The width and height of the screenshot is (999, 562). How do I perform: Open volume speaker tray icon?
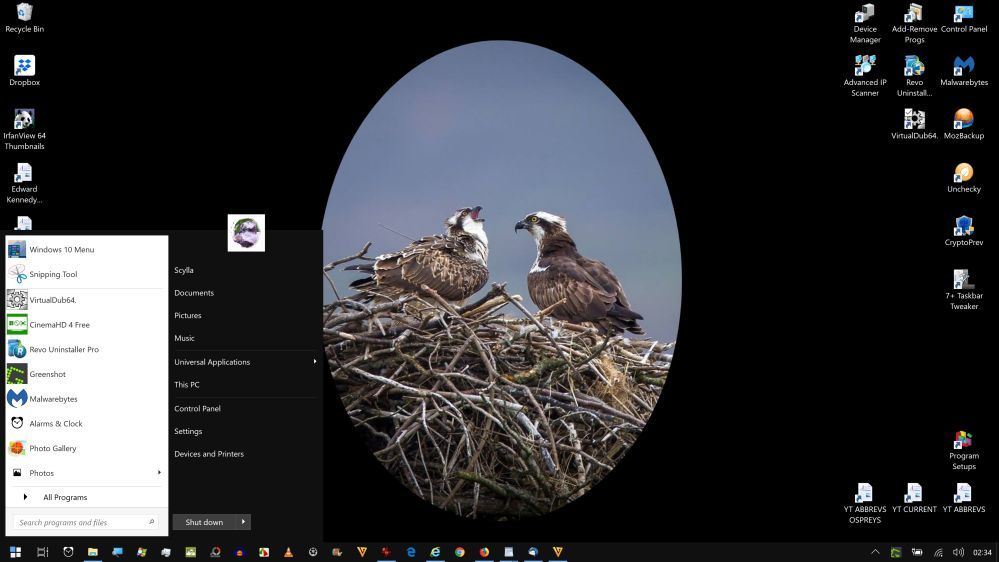(958, 552)
